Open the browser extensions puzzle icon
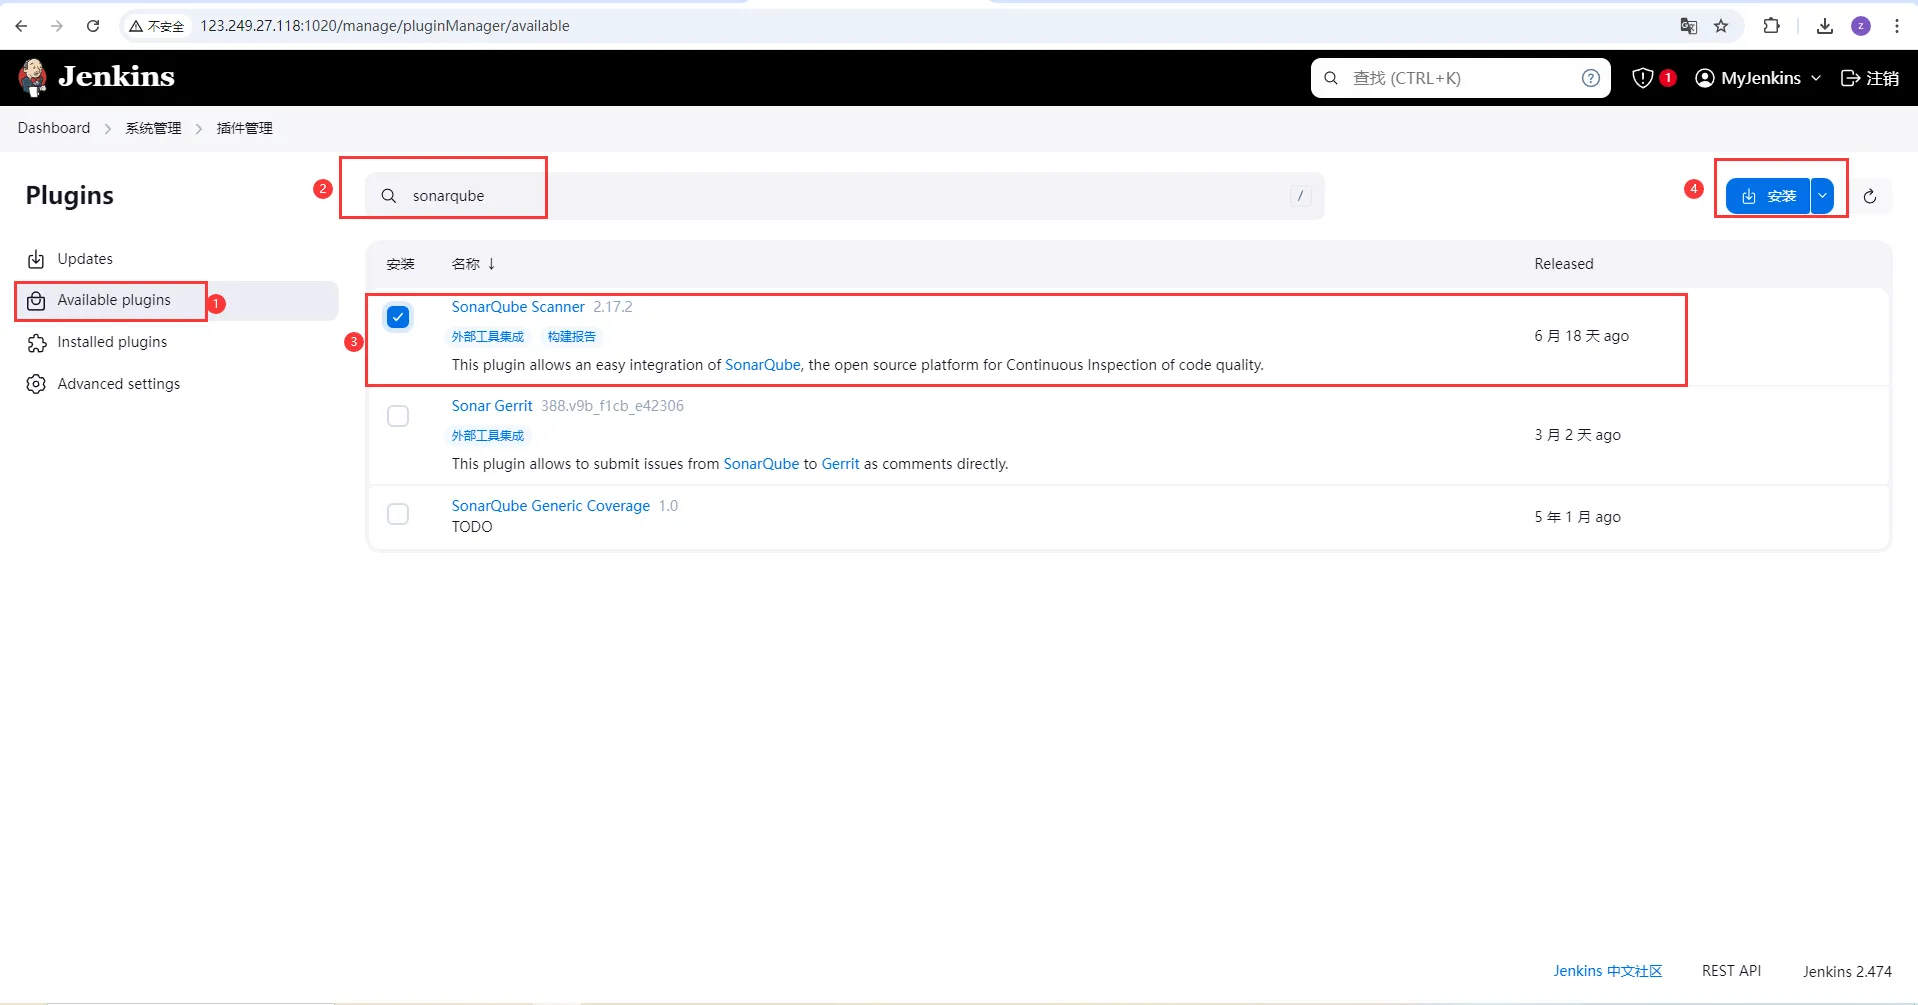The height and width of the screenshot is (1005, 1918). [x=1771, y=26]
